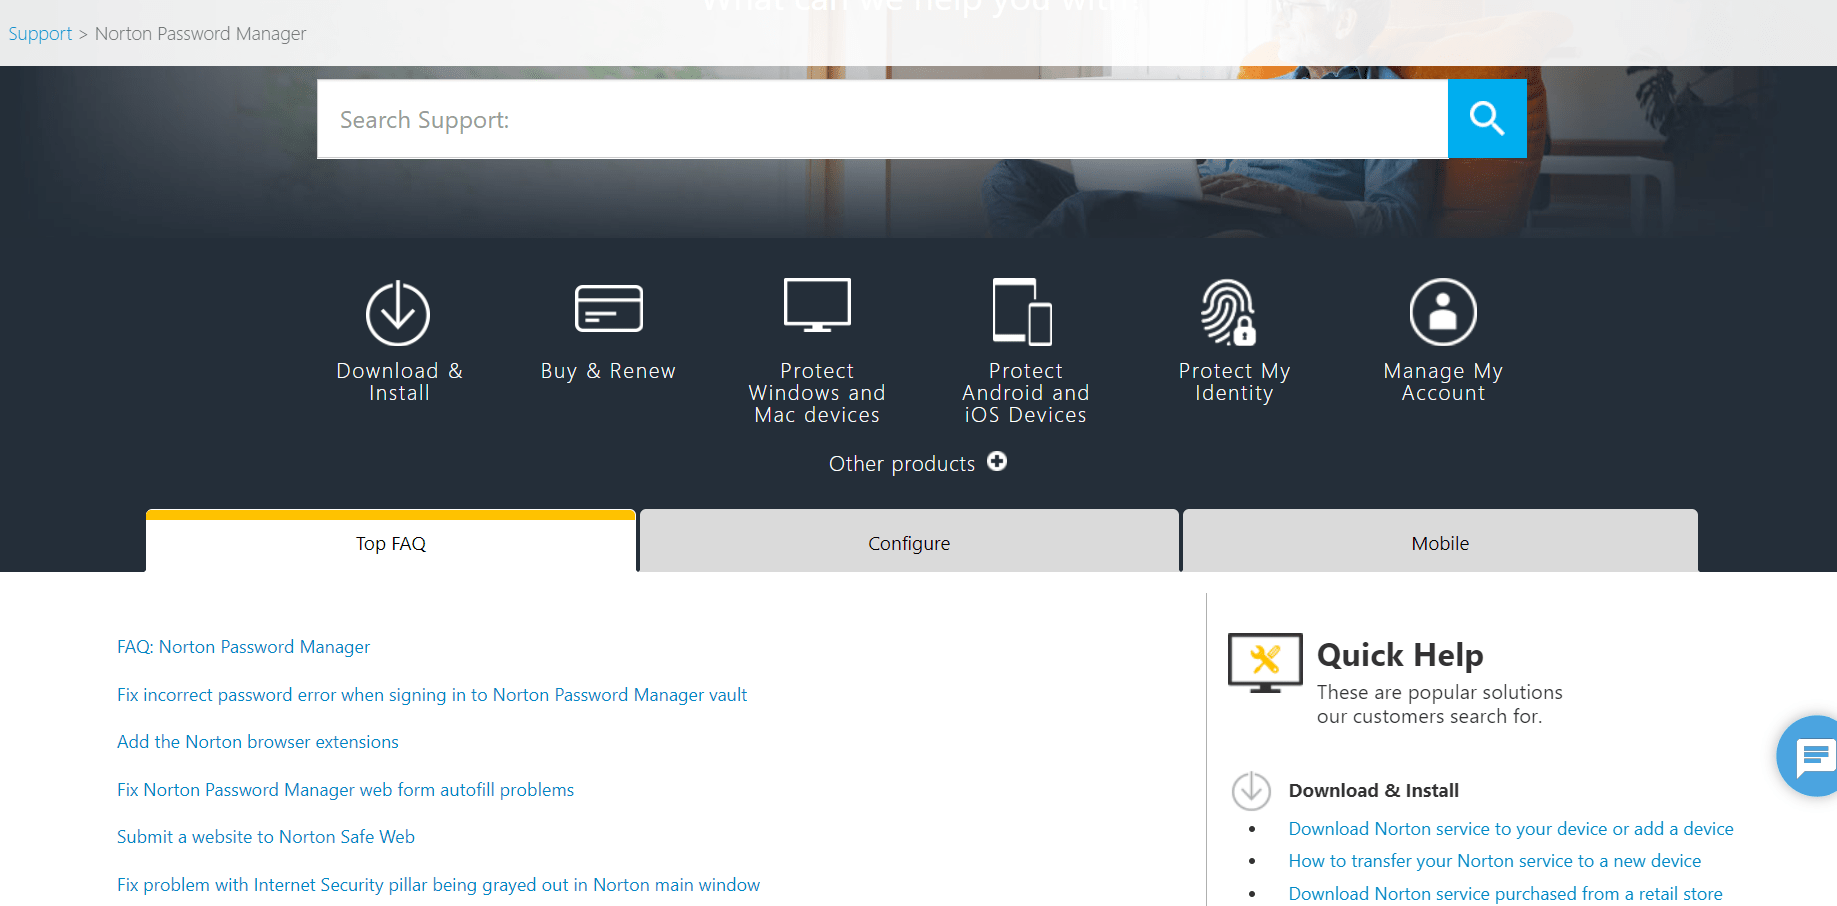Open FAQ: Norton Password Manager
This screenshot has height=906, width=1837.
243,647
